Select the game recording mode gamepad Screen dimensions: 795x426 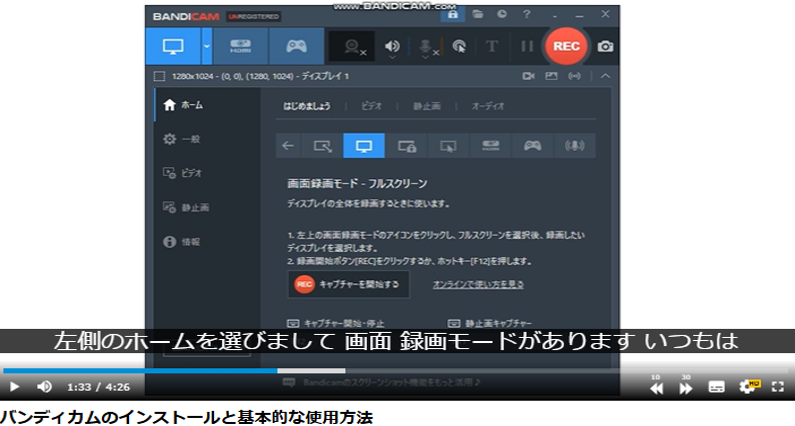pyautogui.click(x=297, y=47)
